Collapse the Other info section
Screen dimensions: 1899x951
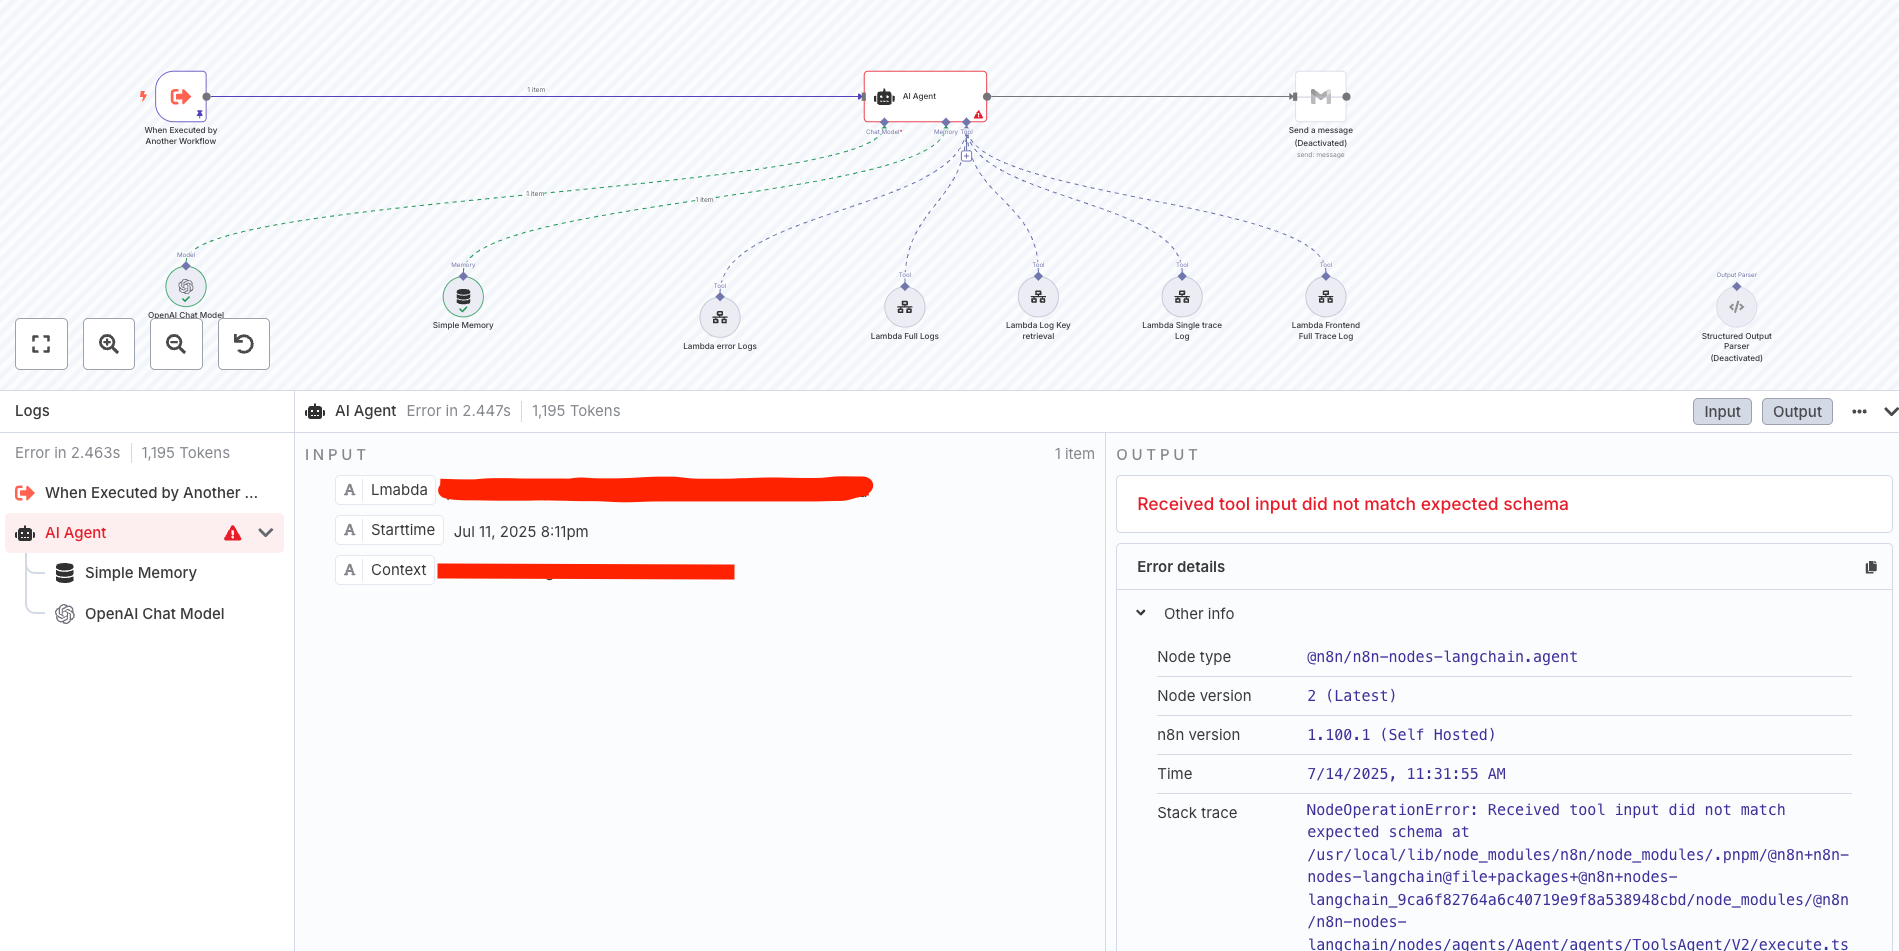tap(1141, 613)
